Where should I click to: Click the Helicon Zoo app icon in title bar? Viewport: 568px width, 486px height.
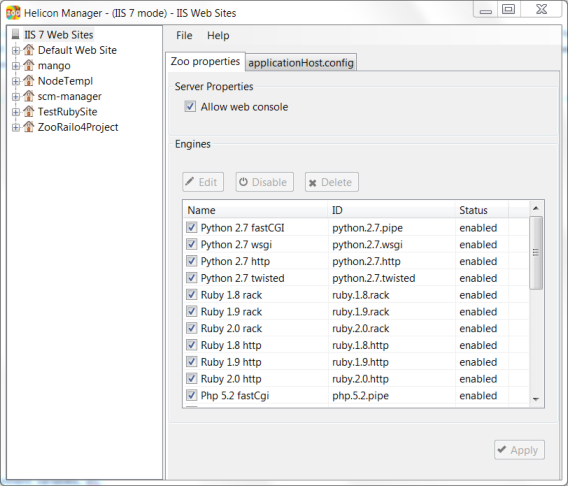[13, 13]
